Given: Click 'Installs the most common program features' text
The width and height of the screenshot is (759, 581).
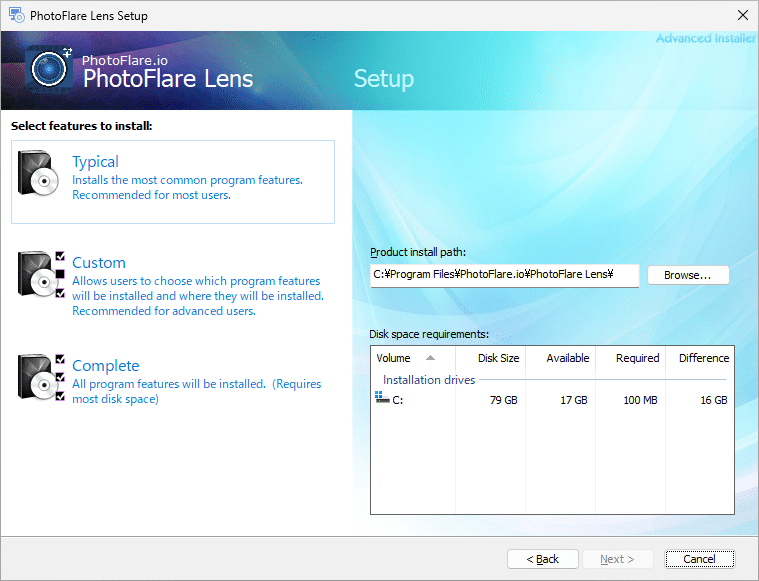Looking at the screenshot, I should pos(187,180).
